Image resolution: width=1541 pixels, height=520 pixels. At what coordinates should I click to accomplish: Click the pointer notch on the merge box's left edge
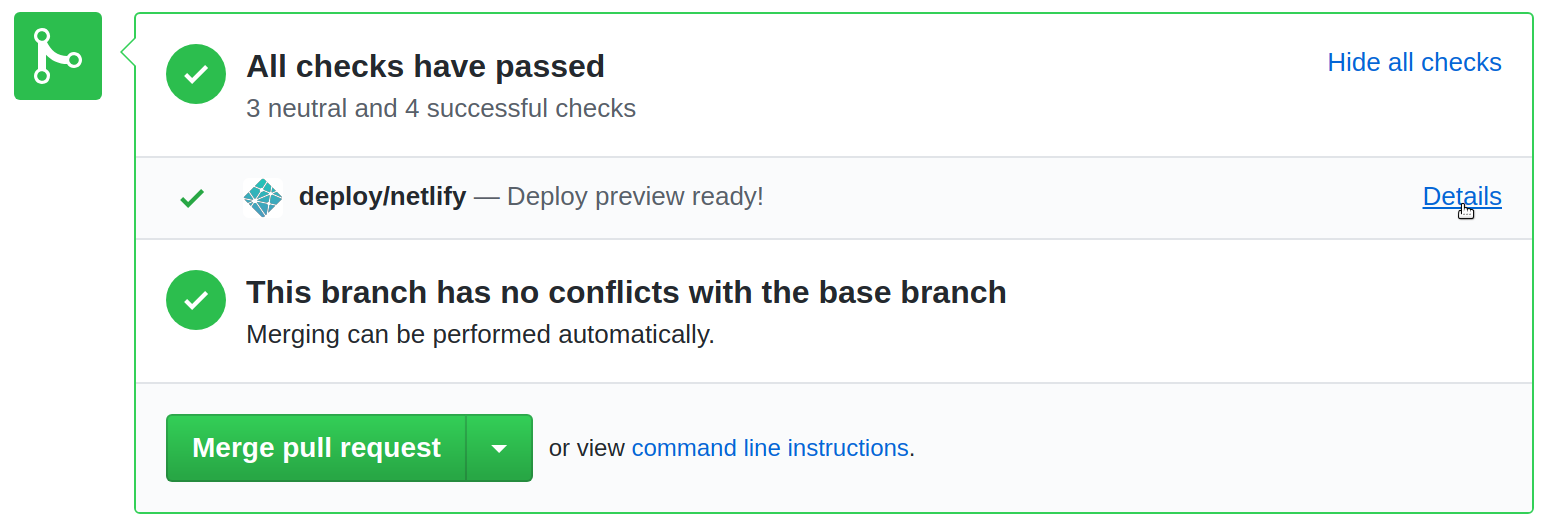click(x=128, y=50)
